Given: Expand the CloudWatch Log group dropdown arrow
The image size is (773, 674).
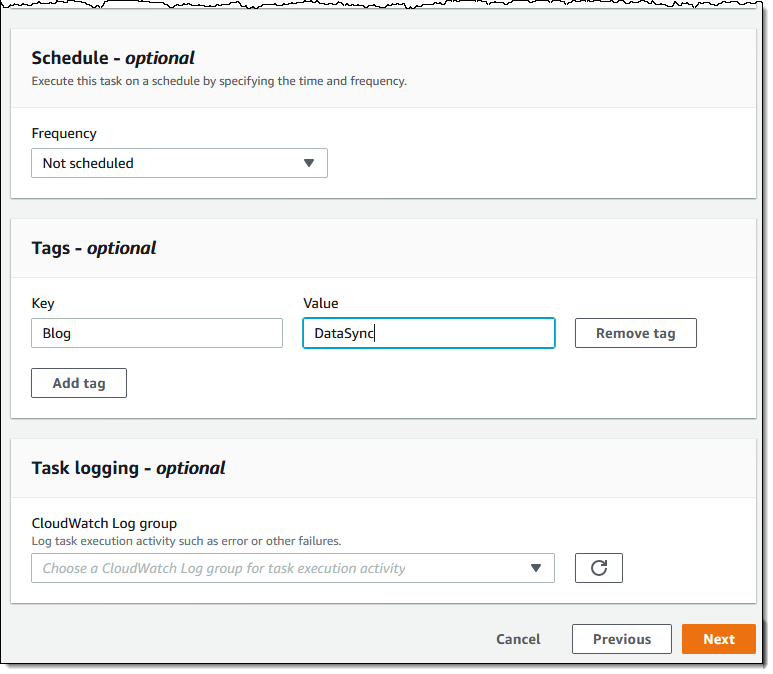Looking at the screenshot, I should (535, 568).
